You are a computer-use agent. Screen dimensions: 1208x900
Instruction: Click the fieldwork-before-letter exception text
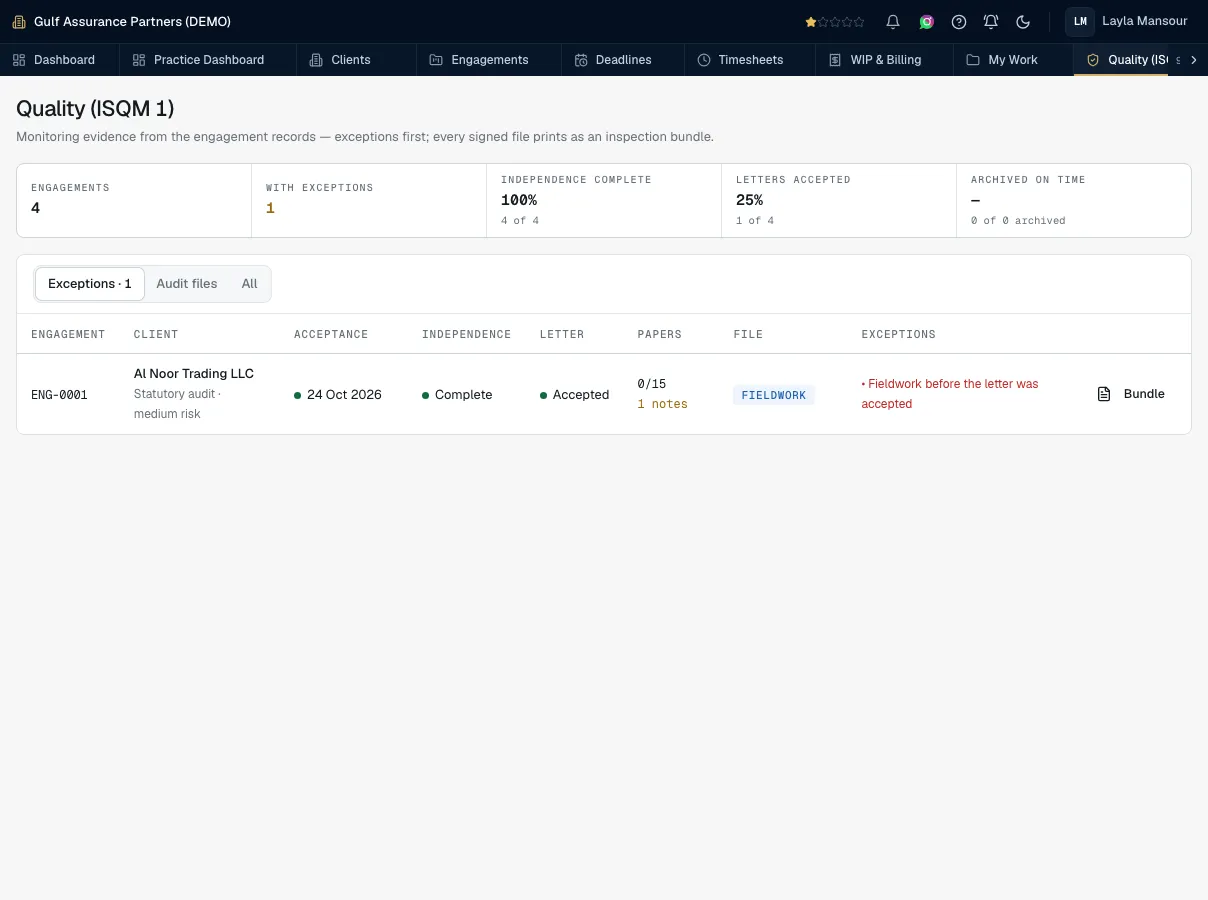point(950,394)
